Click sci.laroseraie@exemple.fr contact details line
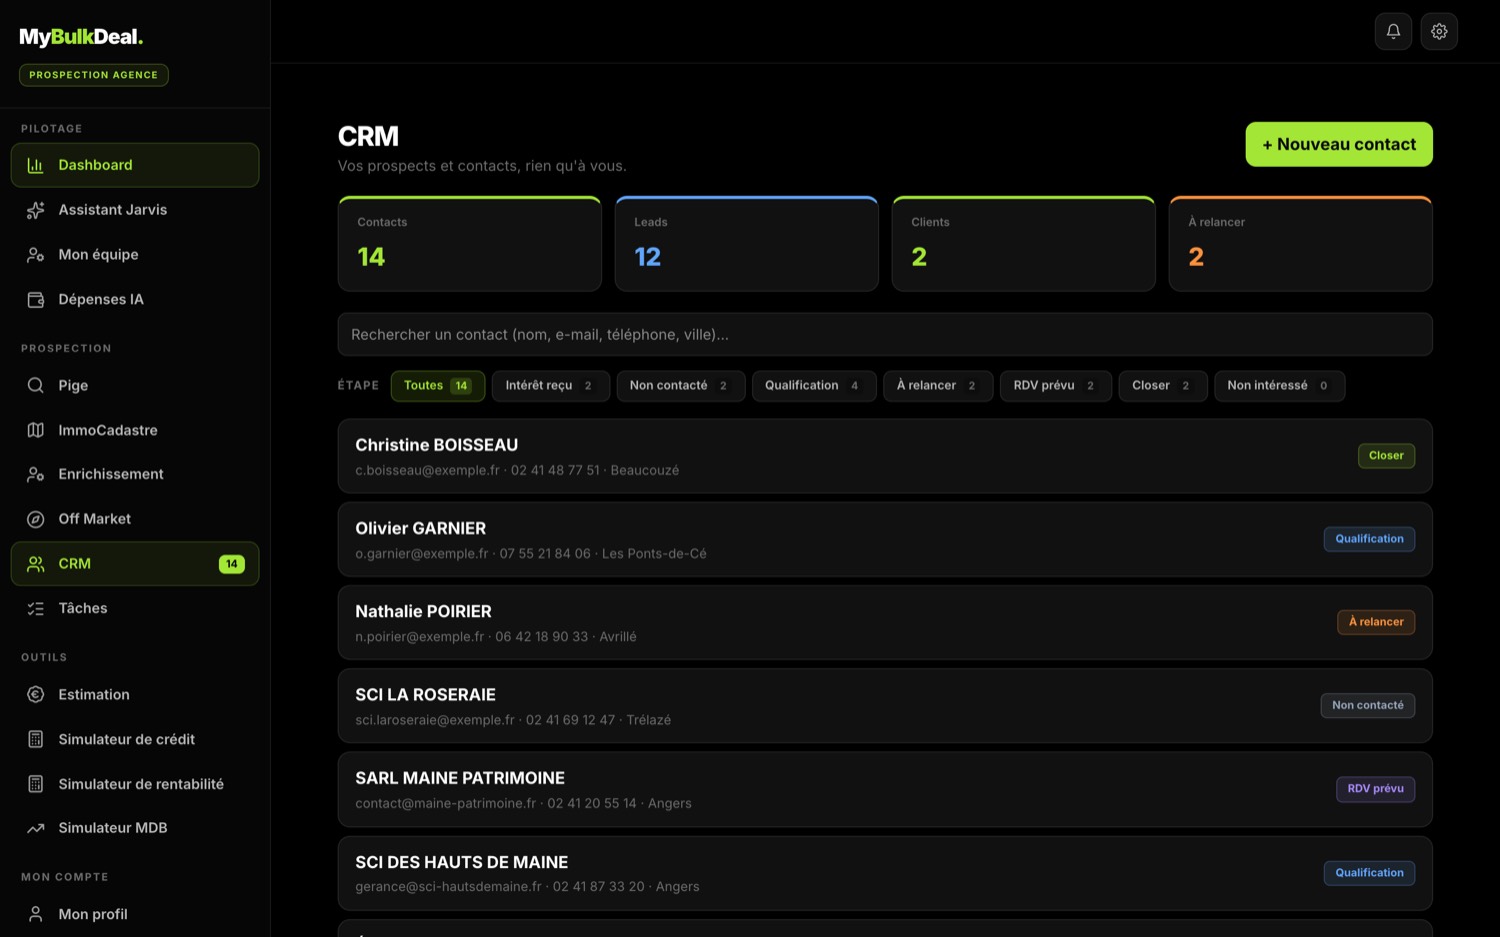Viewport: 1500px width, 937px height. (513, 720)
